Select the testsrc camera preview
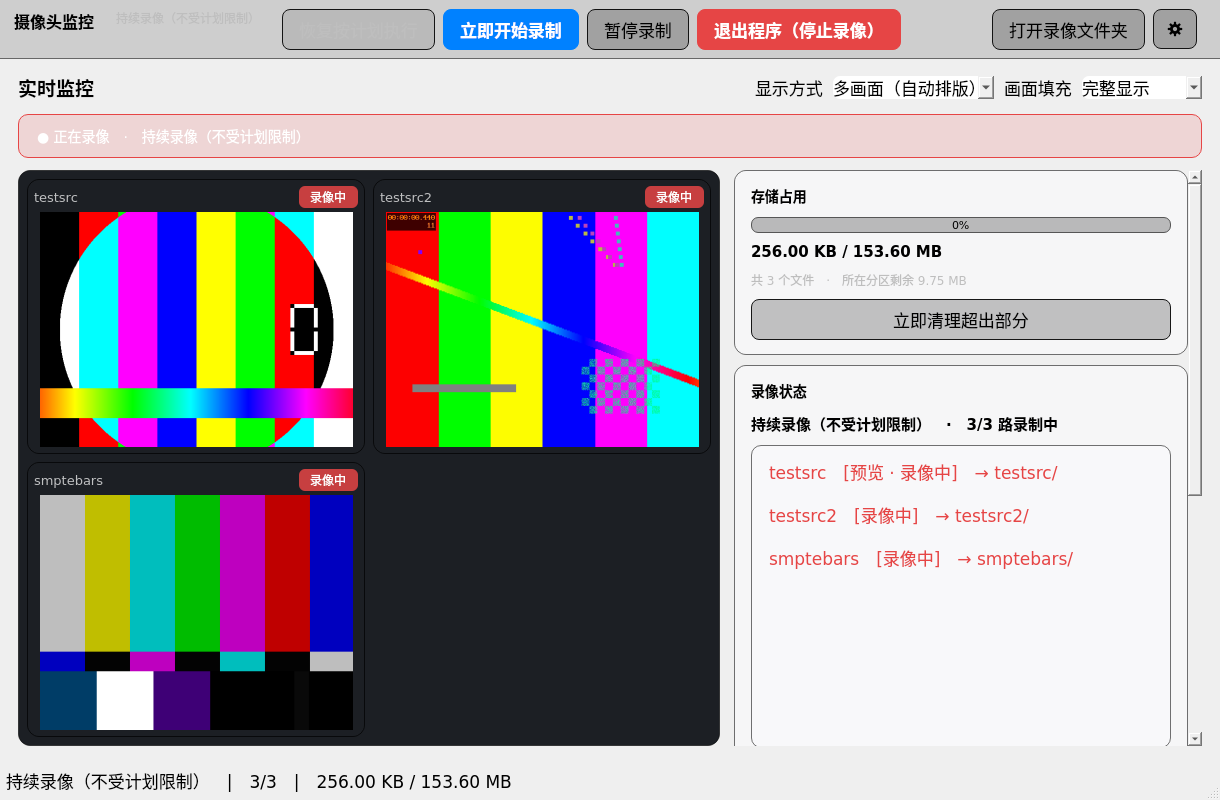 point(197,329)
